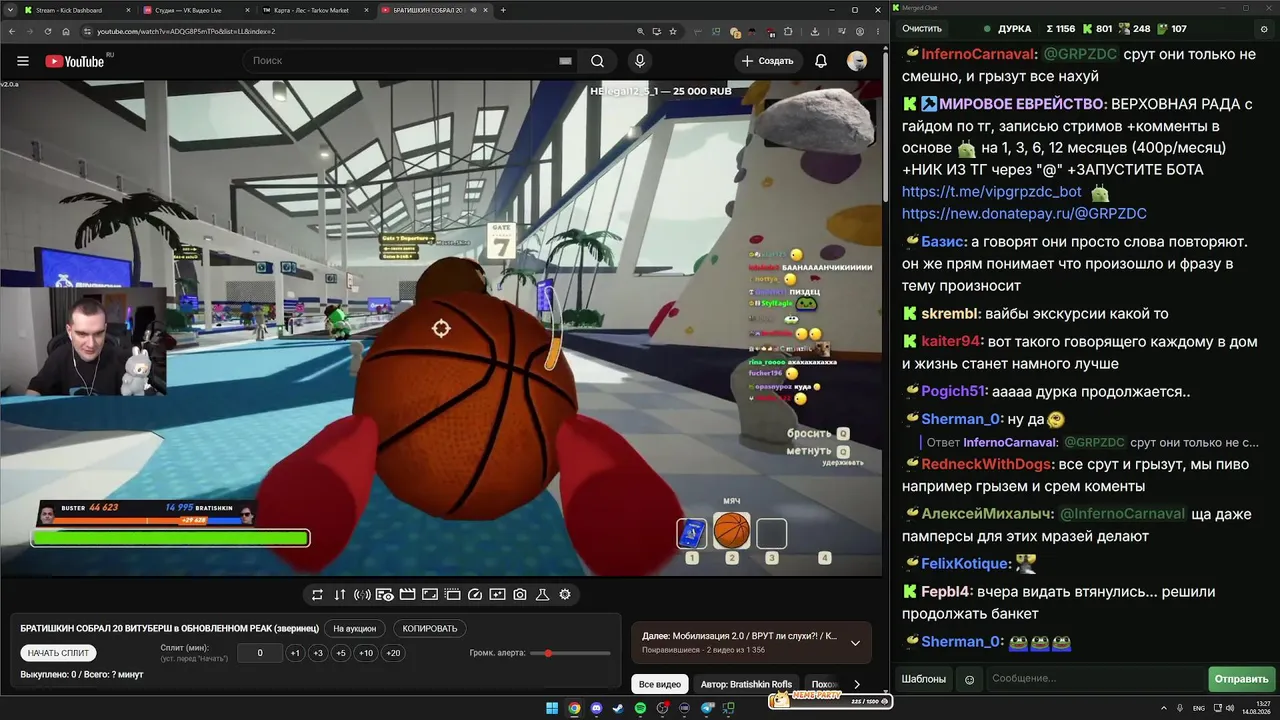Open the t.me/vipgrpzdc_bot link in chat
The width and height of the screenshot is (1280, 720).
pos(992,191)
